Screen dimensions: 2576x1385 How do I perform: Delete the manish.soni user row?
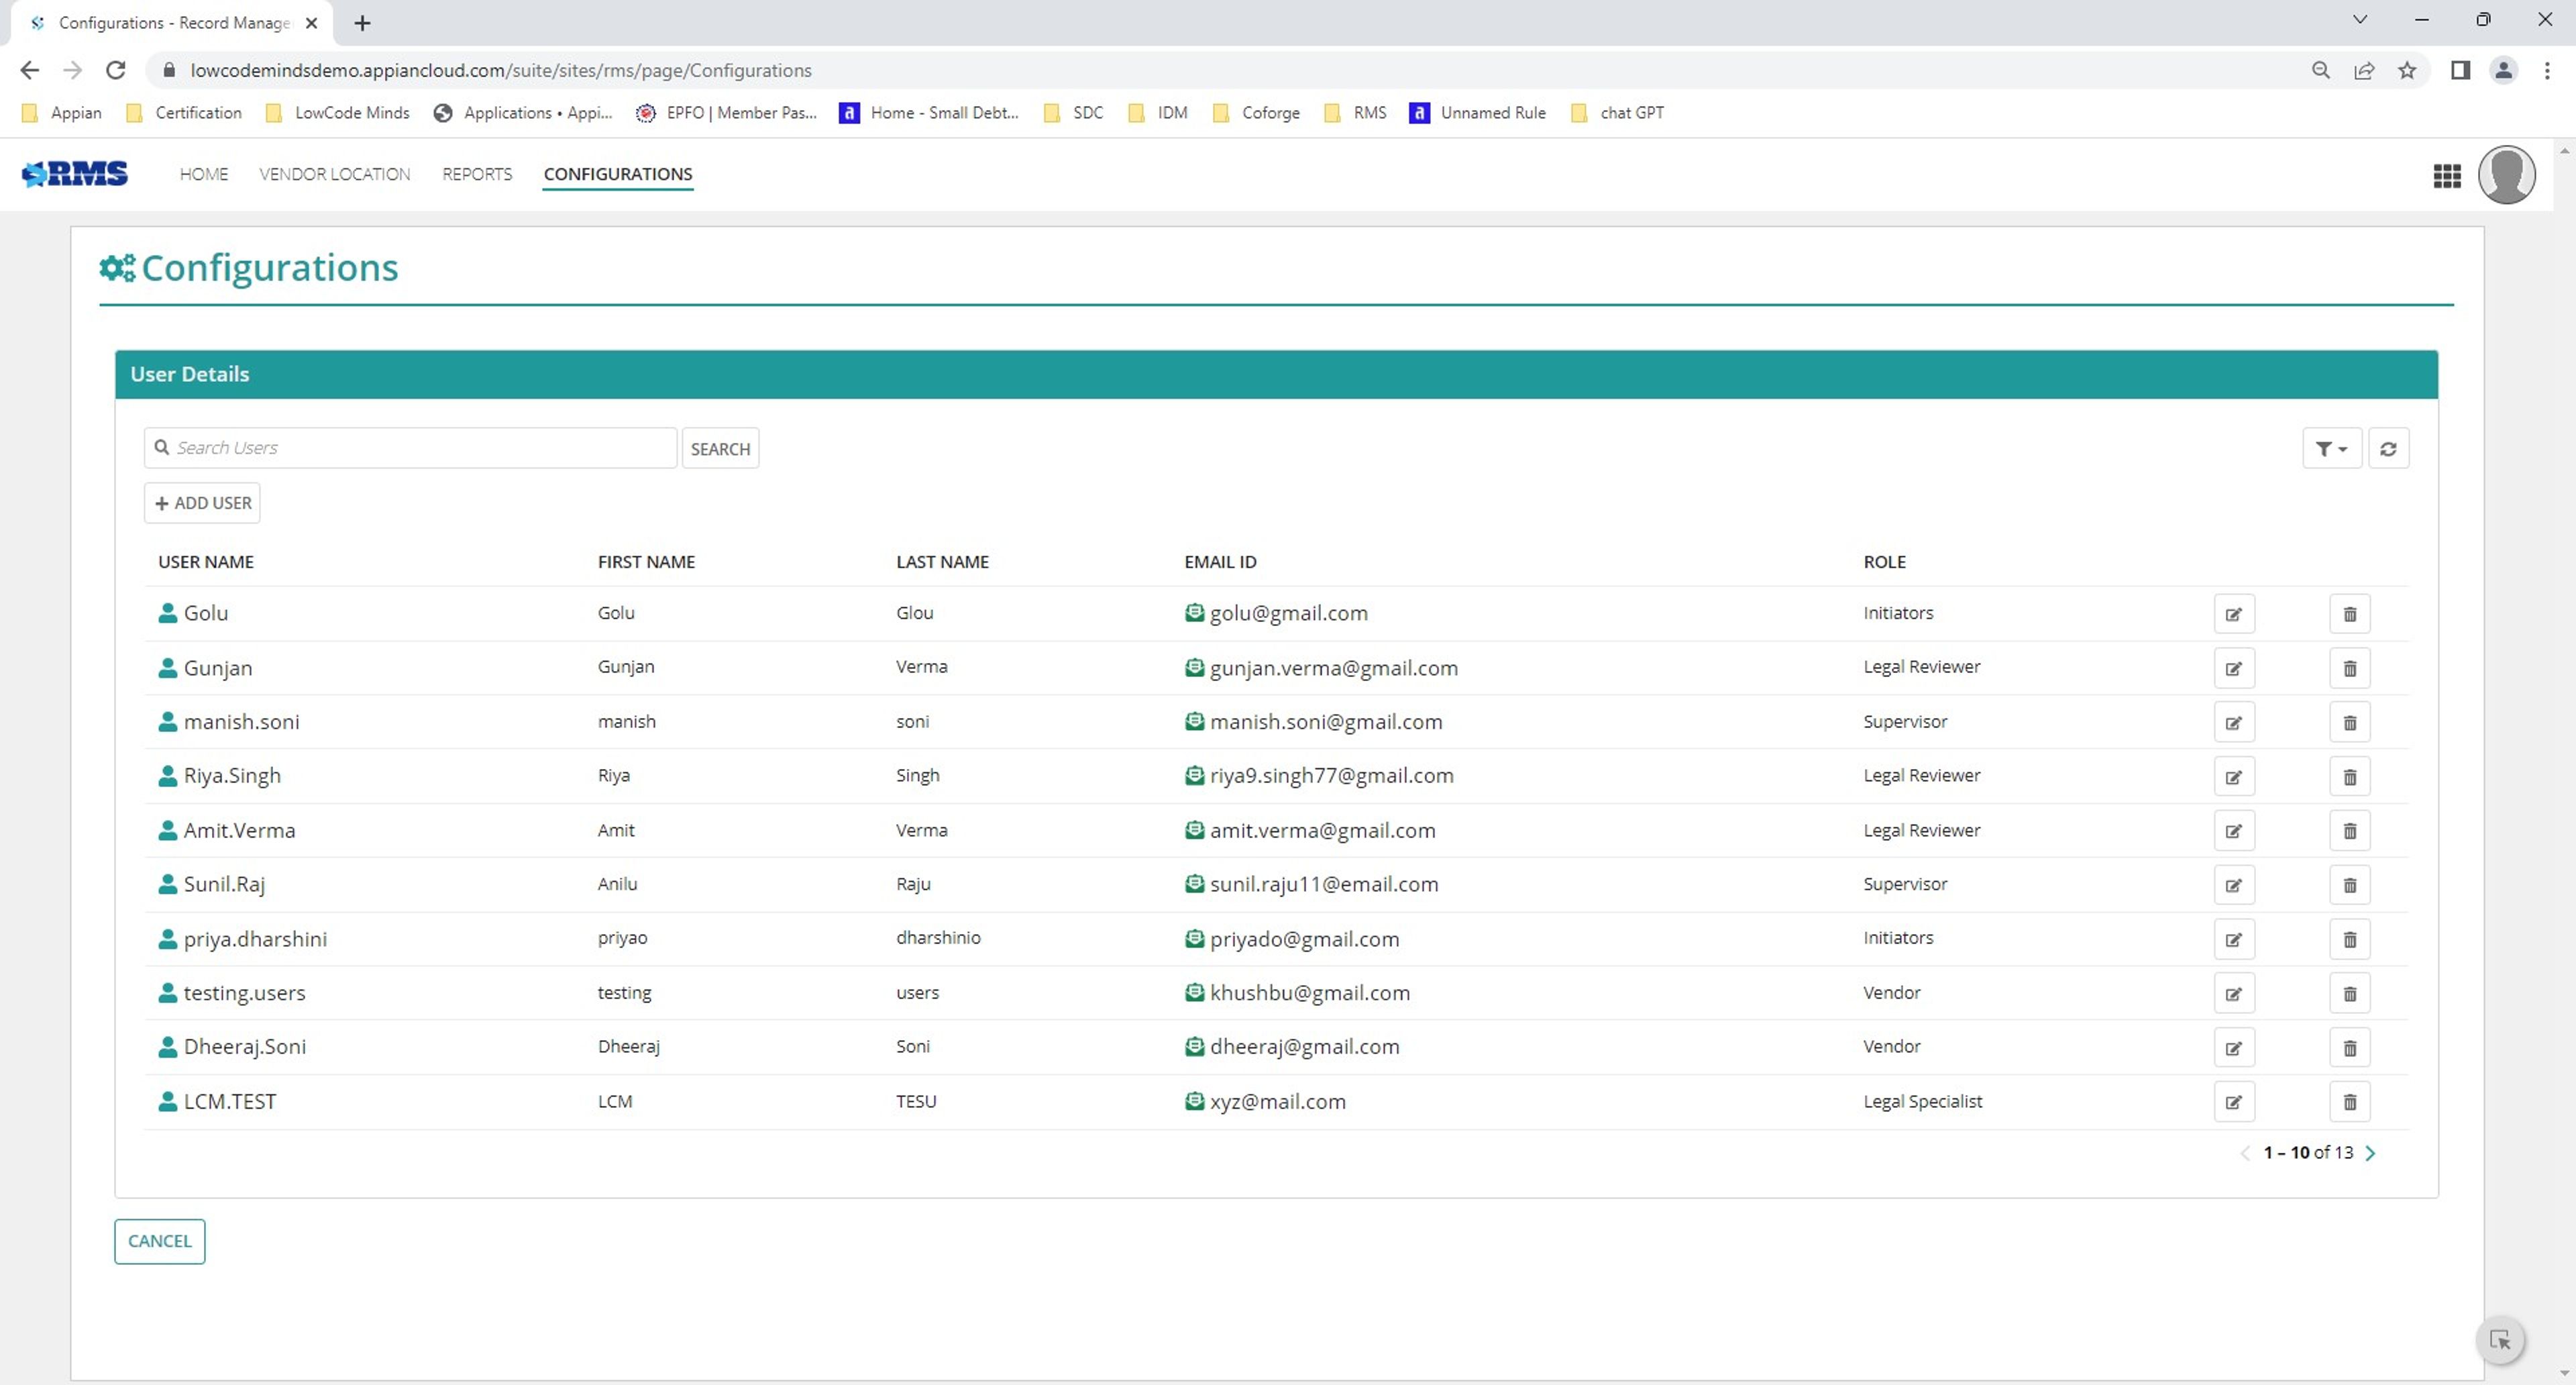click(2350, 722)
